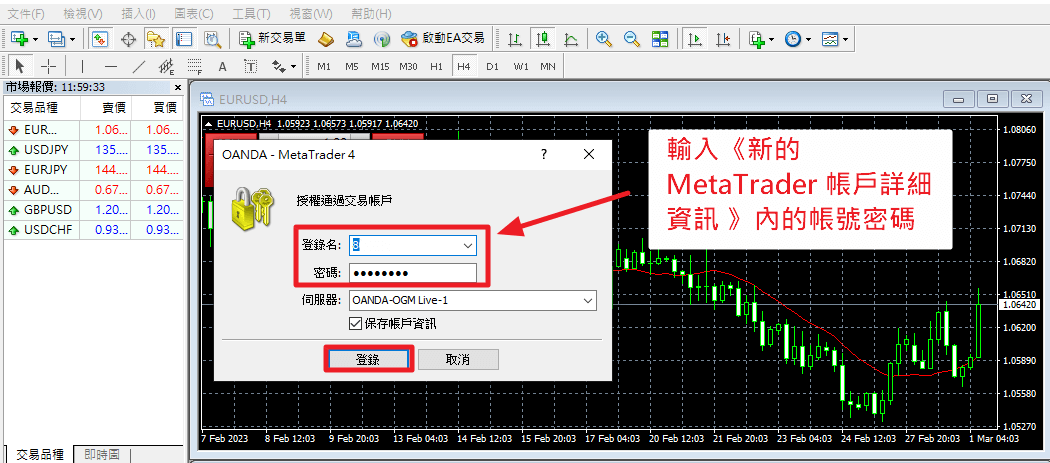Zoom in on the chart

click(604, 39)
